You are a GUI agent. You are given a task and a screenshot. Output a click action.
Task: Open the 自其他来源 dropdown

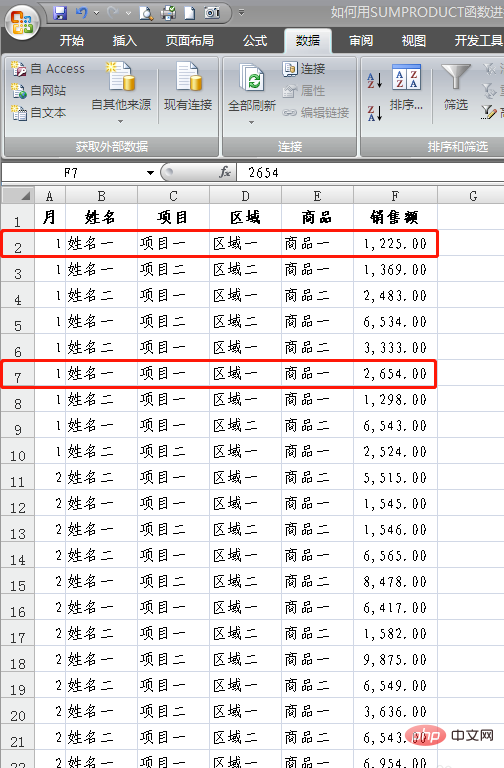tap(121, 93)
